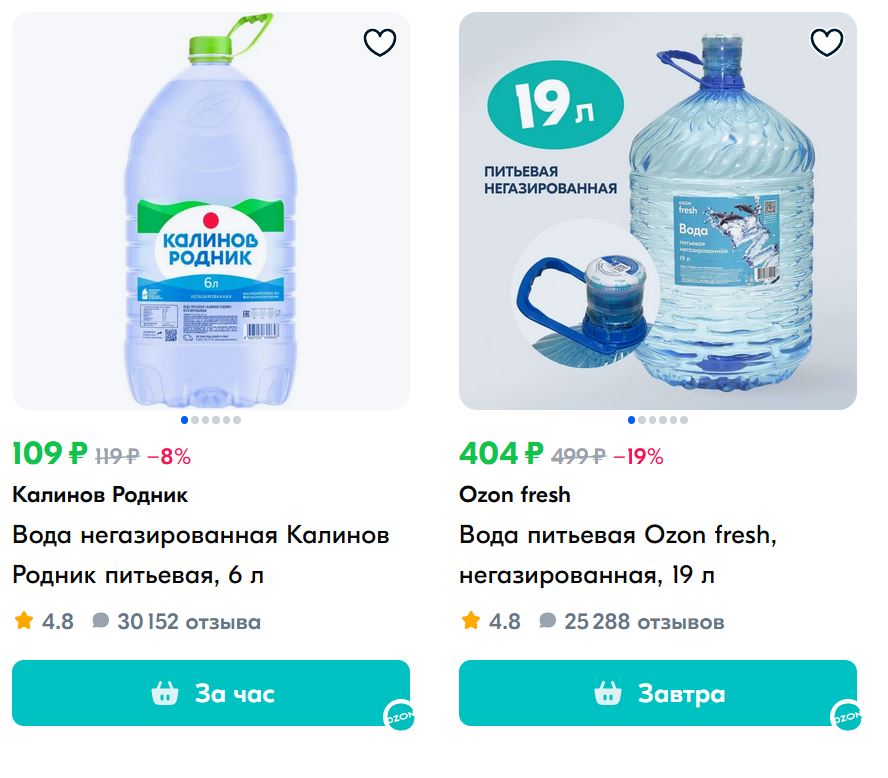Open product title Вода питьевая Ozon fresh
This screenshot has width=888, height=778.
pos(617,555)
